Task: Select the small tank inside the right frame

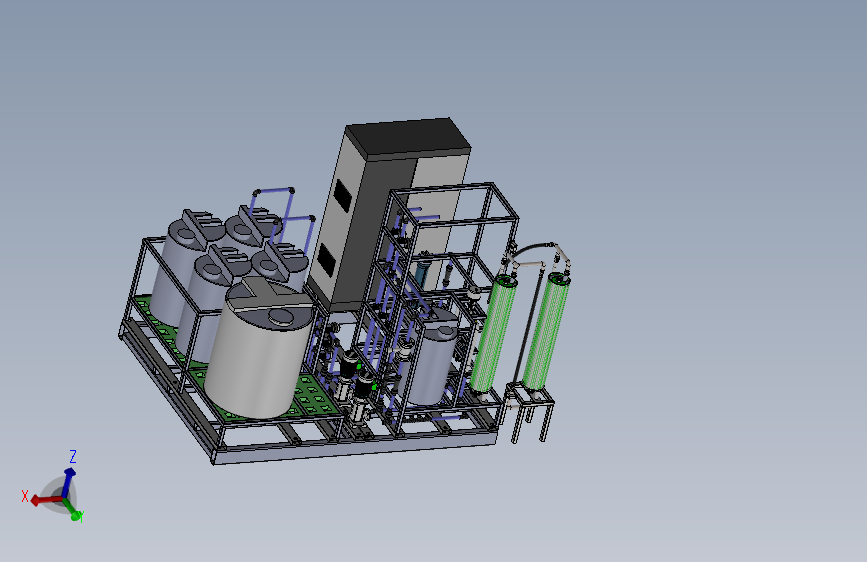Action: click(x=431, y=357)
